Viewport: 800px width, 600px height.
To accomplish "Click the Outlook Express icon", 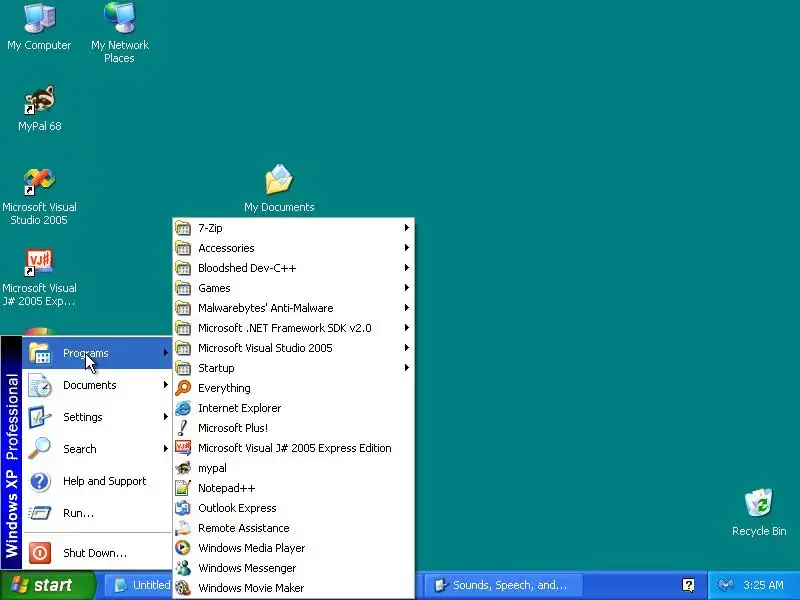I will tap(183, 508).
